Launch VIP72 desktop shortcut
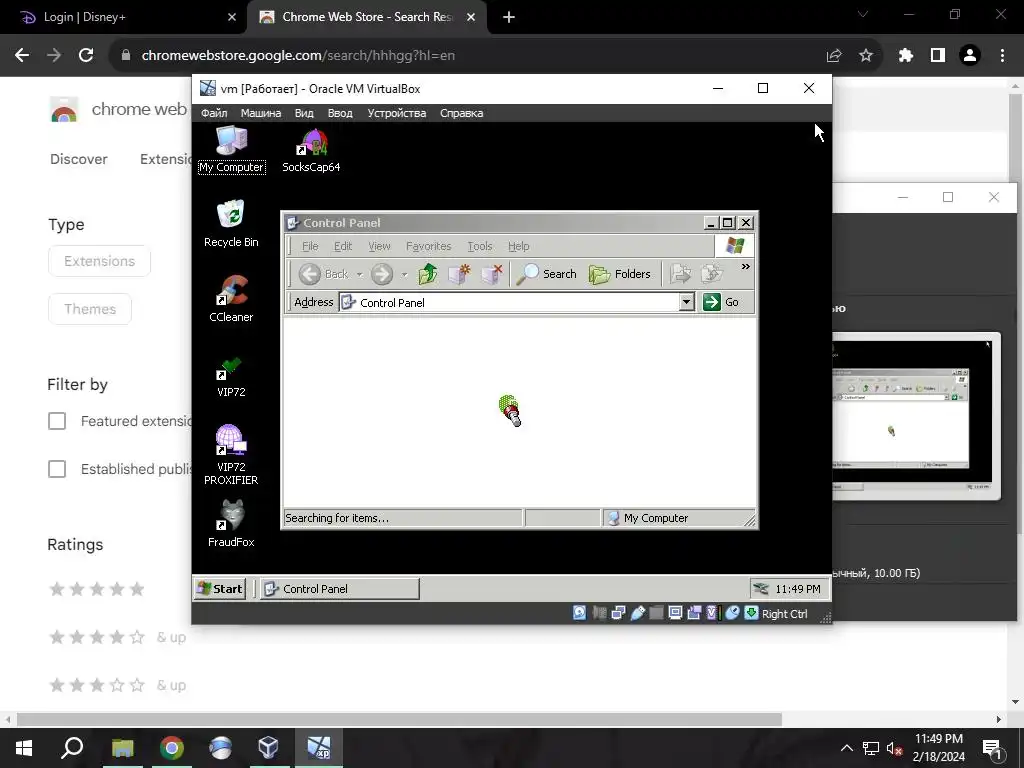The image size is (1024, 768). [x=231, y=376]
